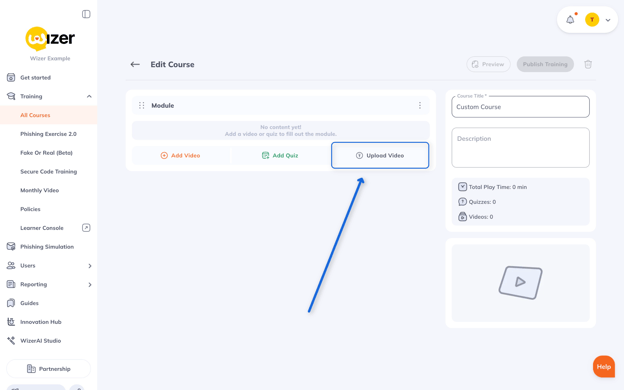The height and width of the screenshot is (390, 624).
Task: Click Learner Console external-link icon
Action: 86,228
